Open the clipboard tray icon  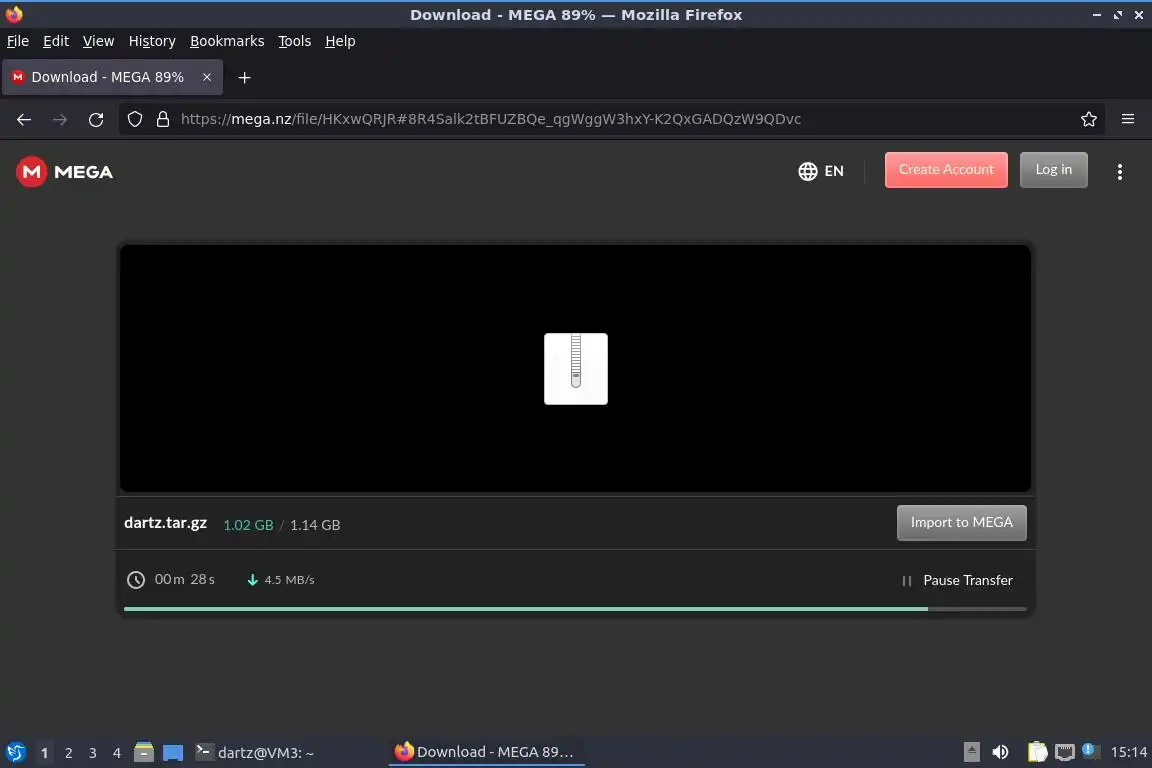coord(1037,752)
